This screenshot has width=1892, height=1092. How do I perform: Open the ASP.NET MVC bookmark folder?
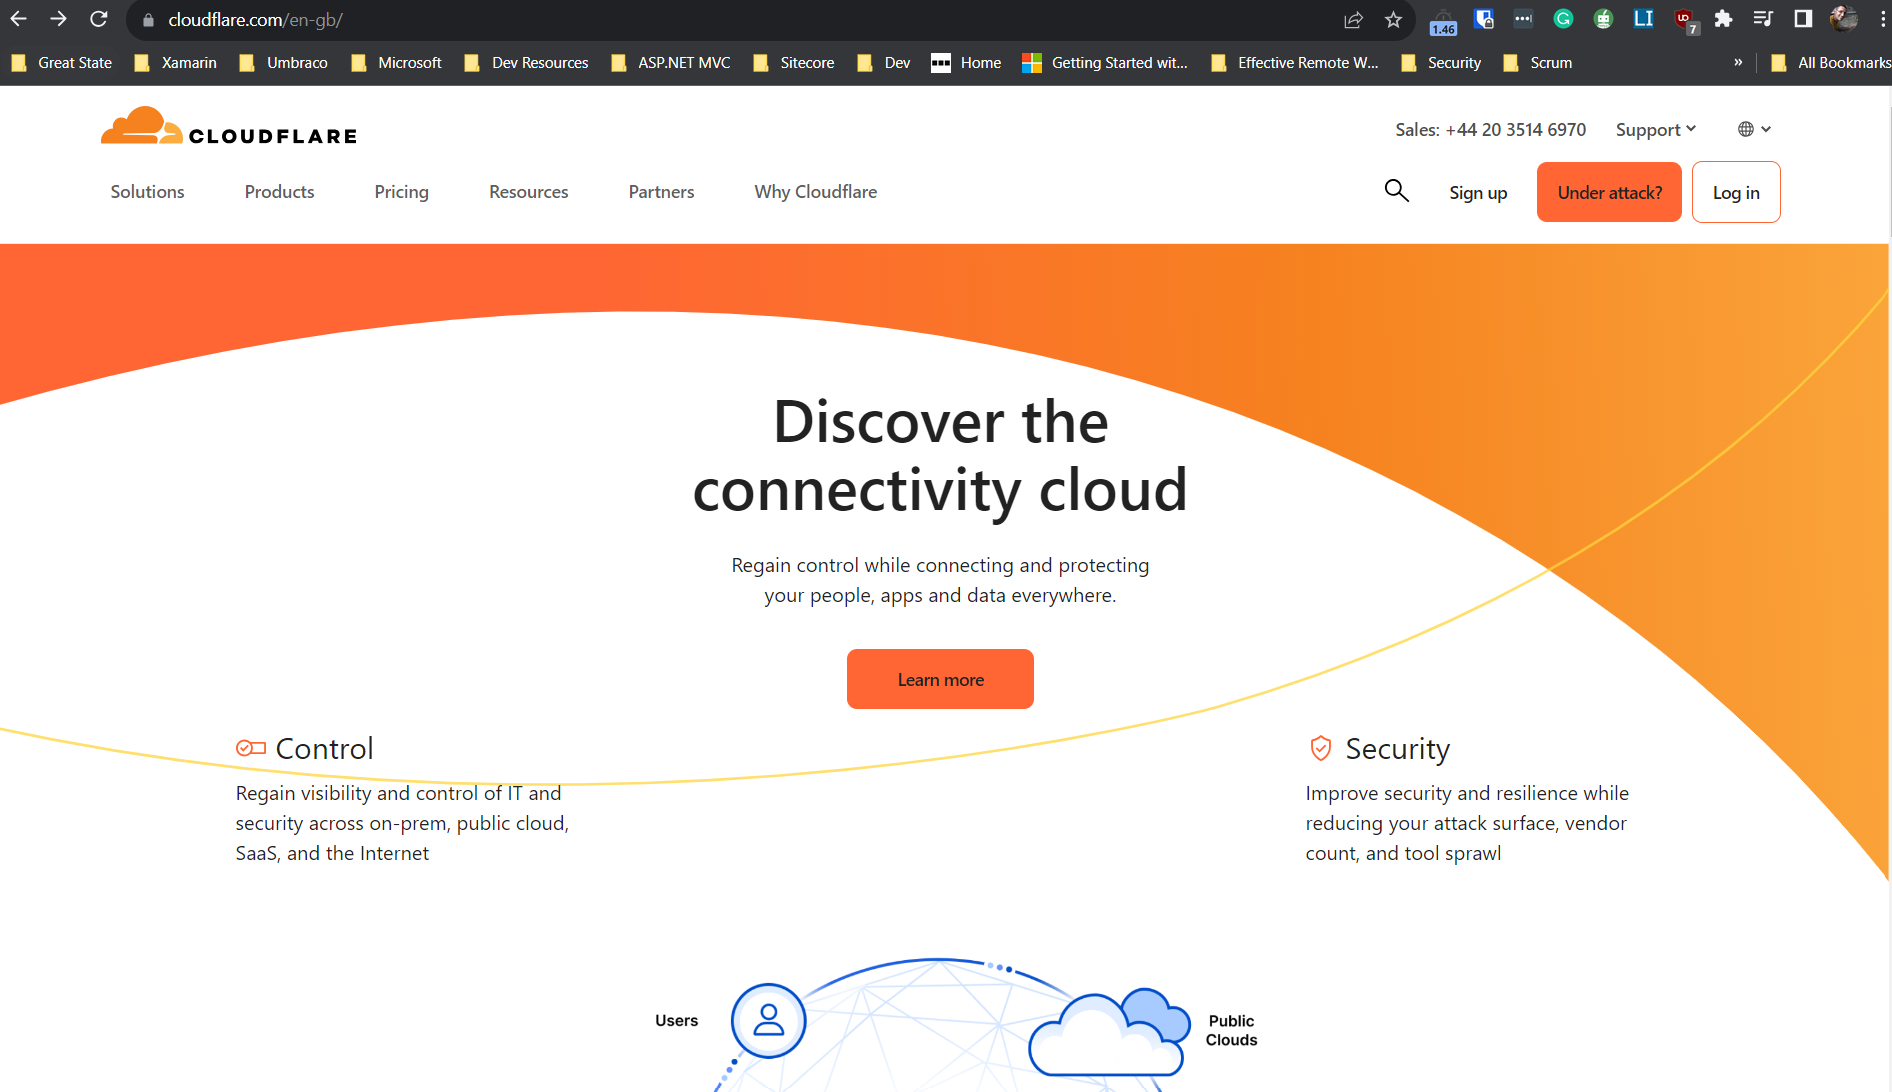pos(671,62)
